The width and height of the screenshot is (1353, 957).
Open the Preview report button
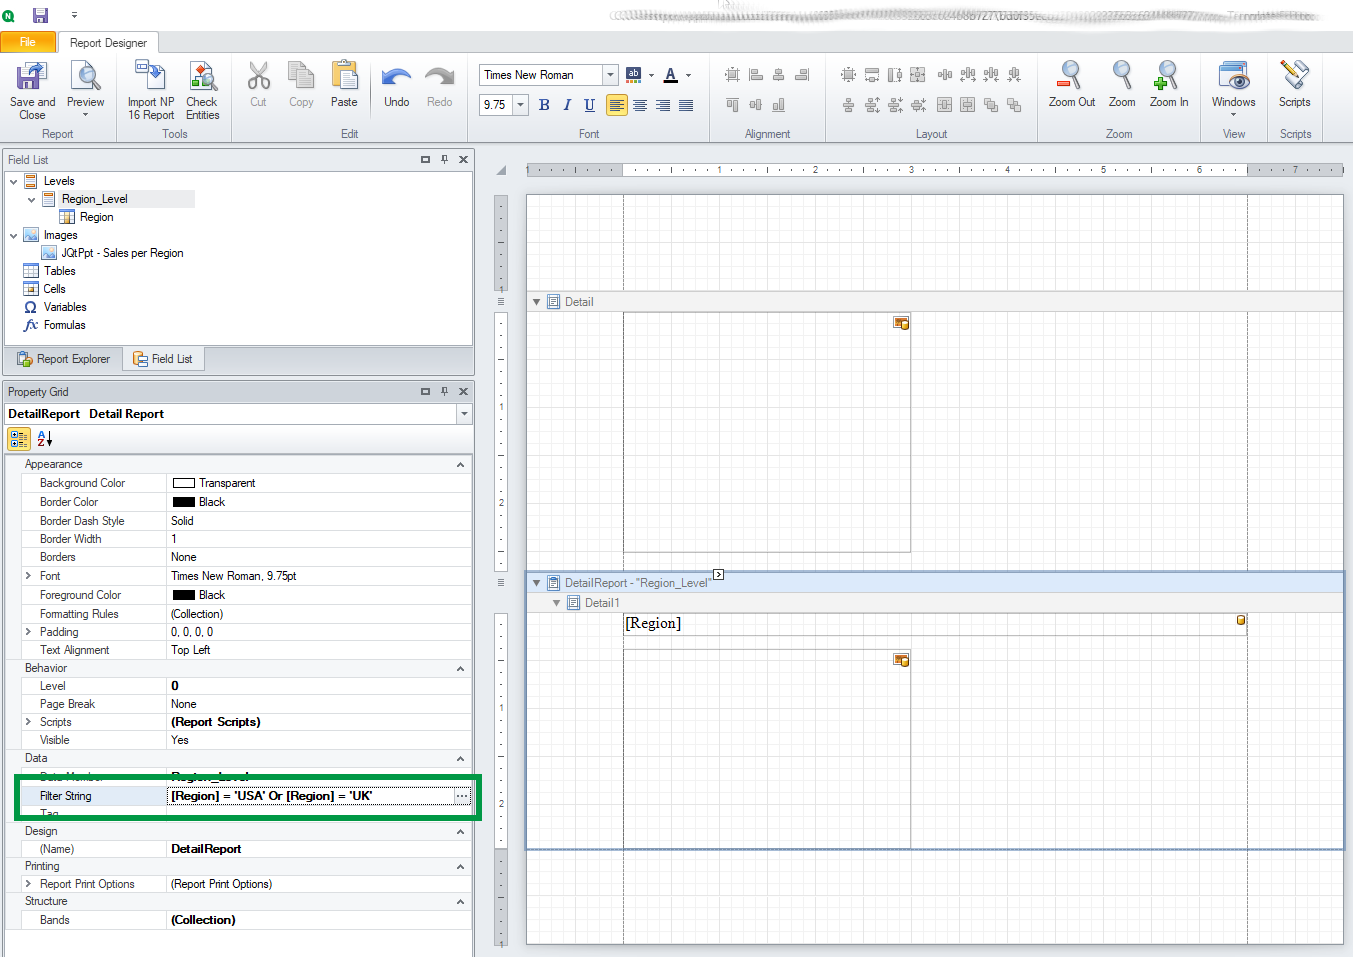[86, 90]
